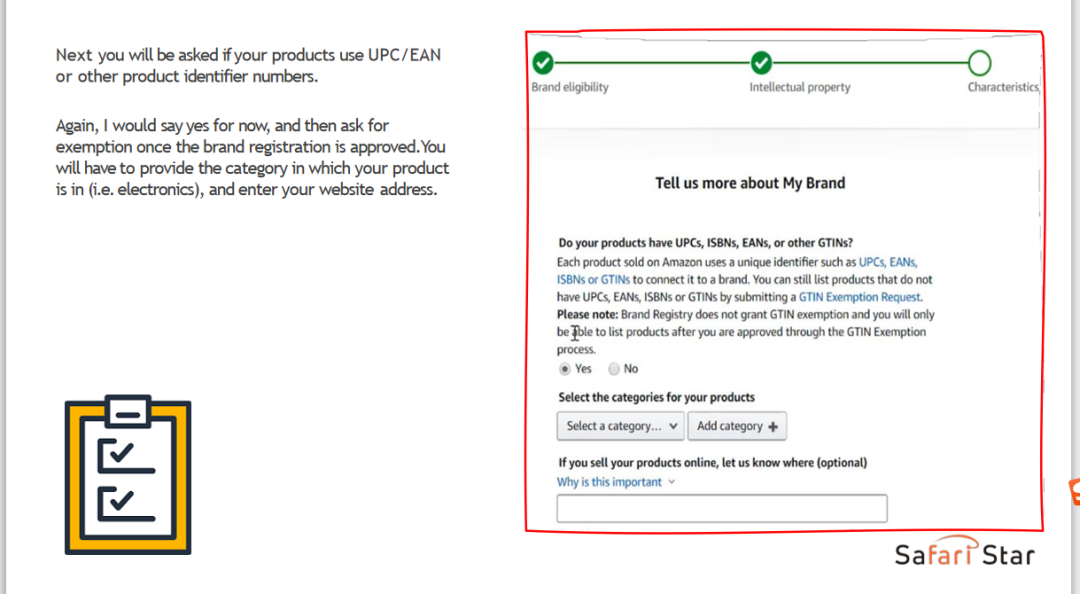Open the Select a category dropdown
Screen dimensions: 1080x594
pos(620,426)
